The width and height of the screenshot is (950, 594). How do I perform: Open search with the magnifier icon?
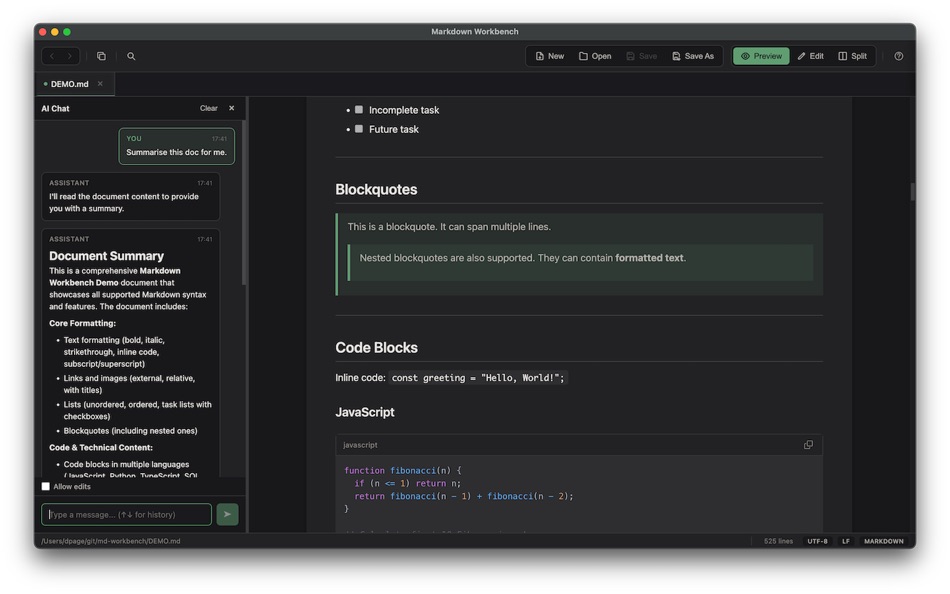click(x=130, y=56)
